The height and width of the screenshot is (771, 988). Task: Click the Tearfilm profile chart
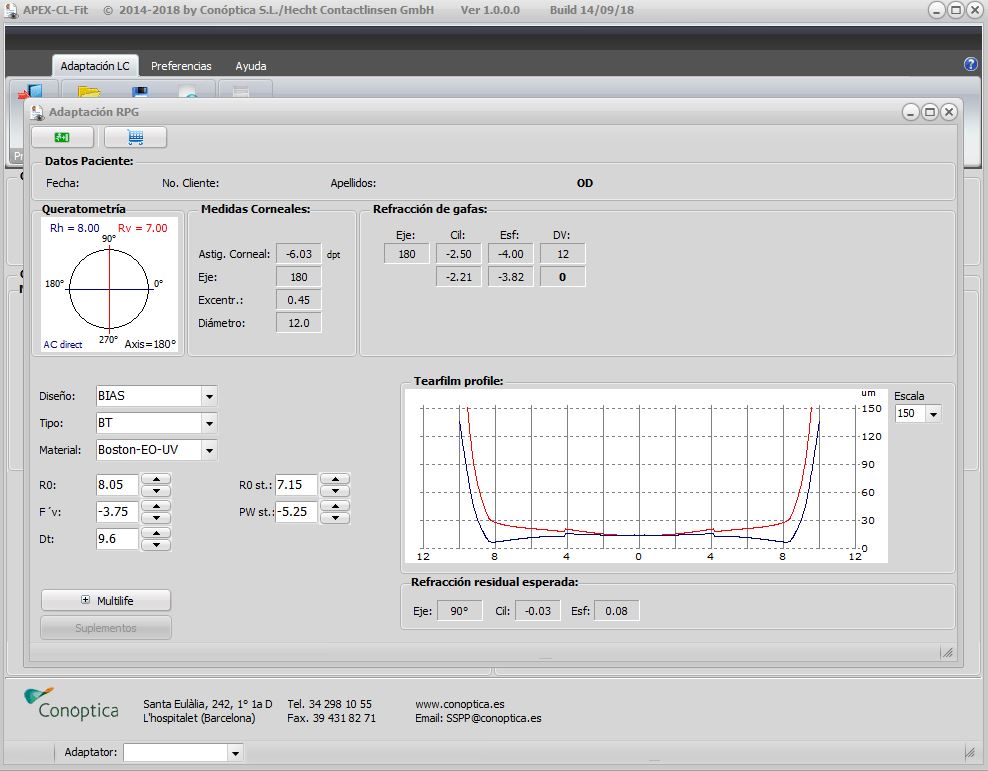click(646, 476)
